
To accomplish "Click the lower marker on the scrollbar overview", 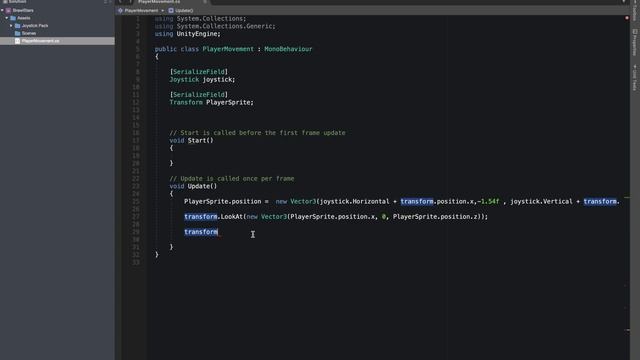I will click(627, 330).
